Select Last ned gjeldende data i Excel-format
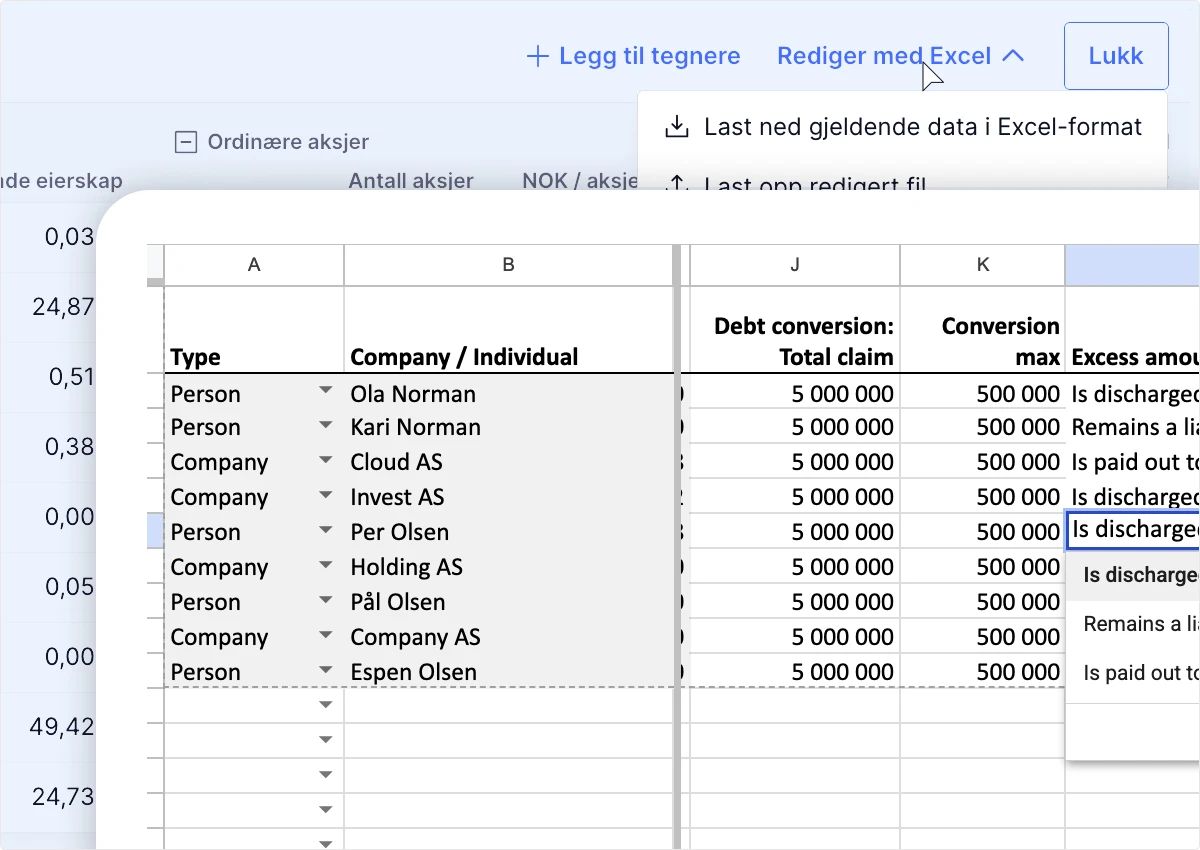This screenshot has width=1200, height=850. (x=902, y=127)
